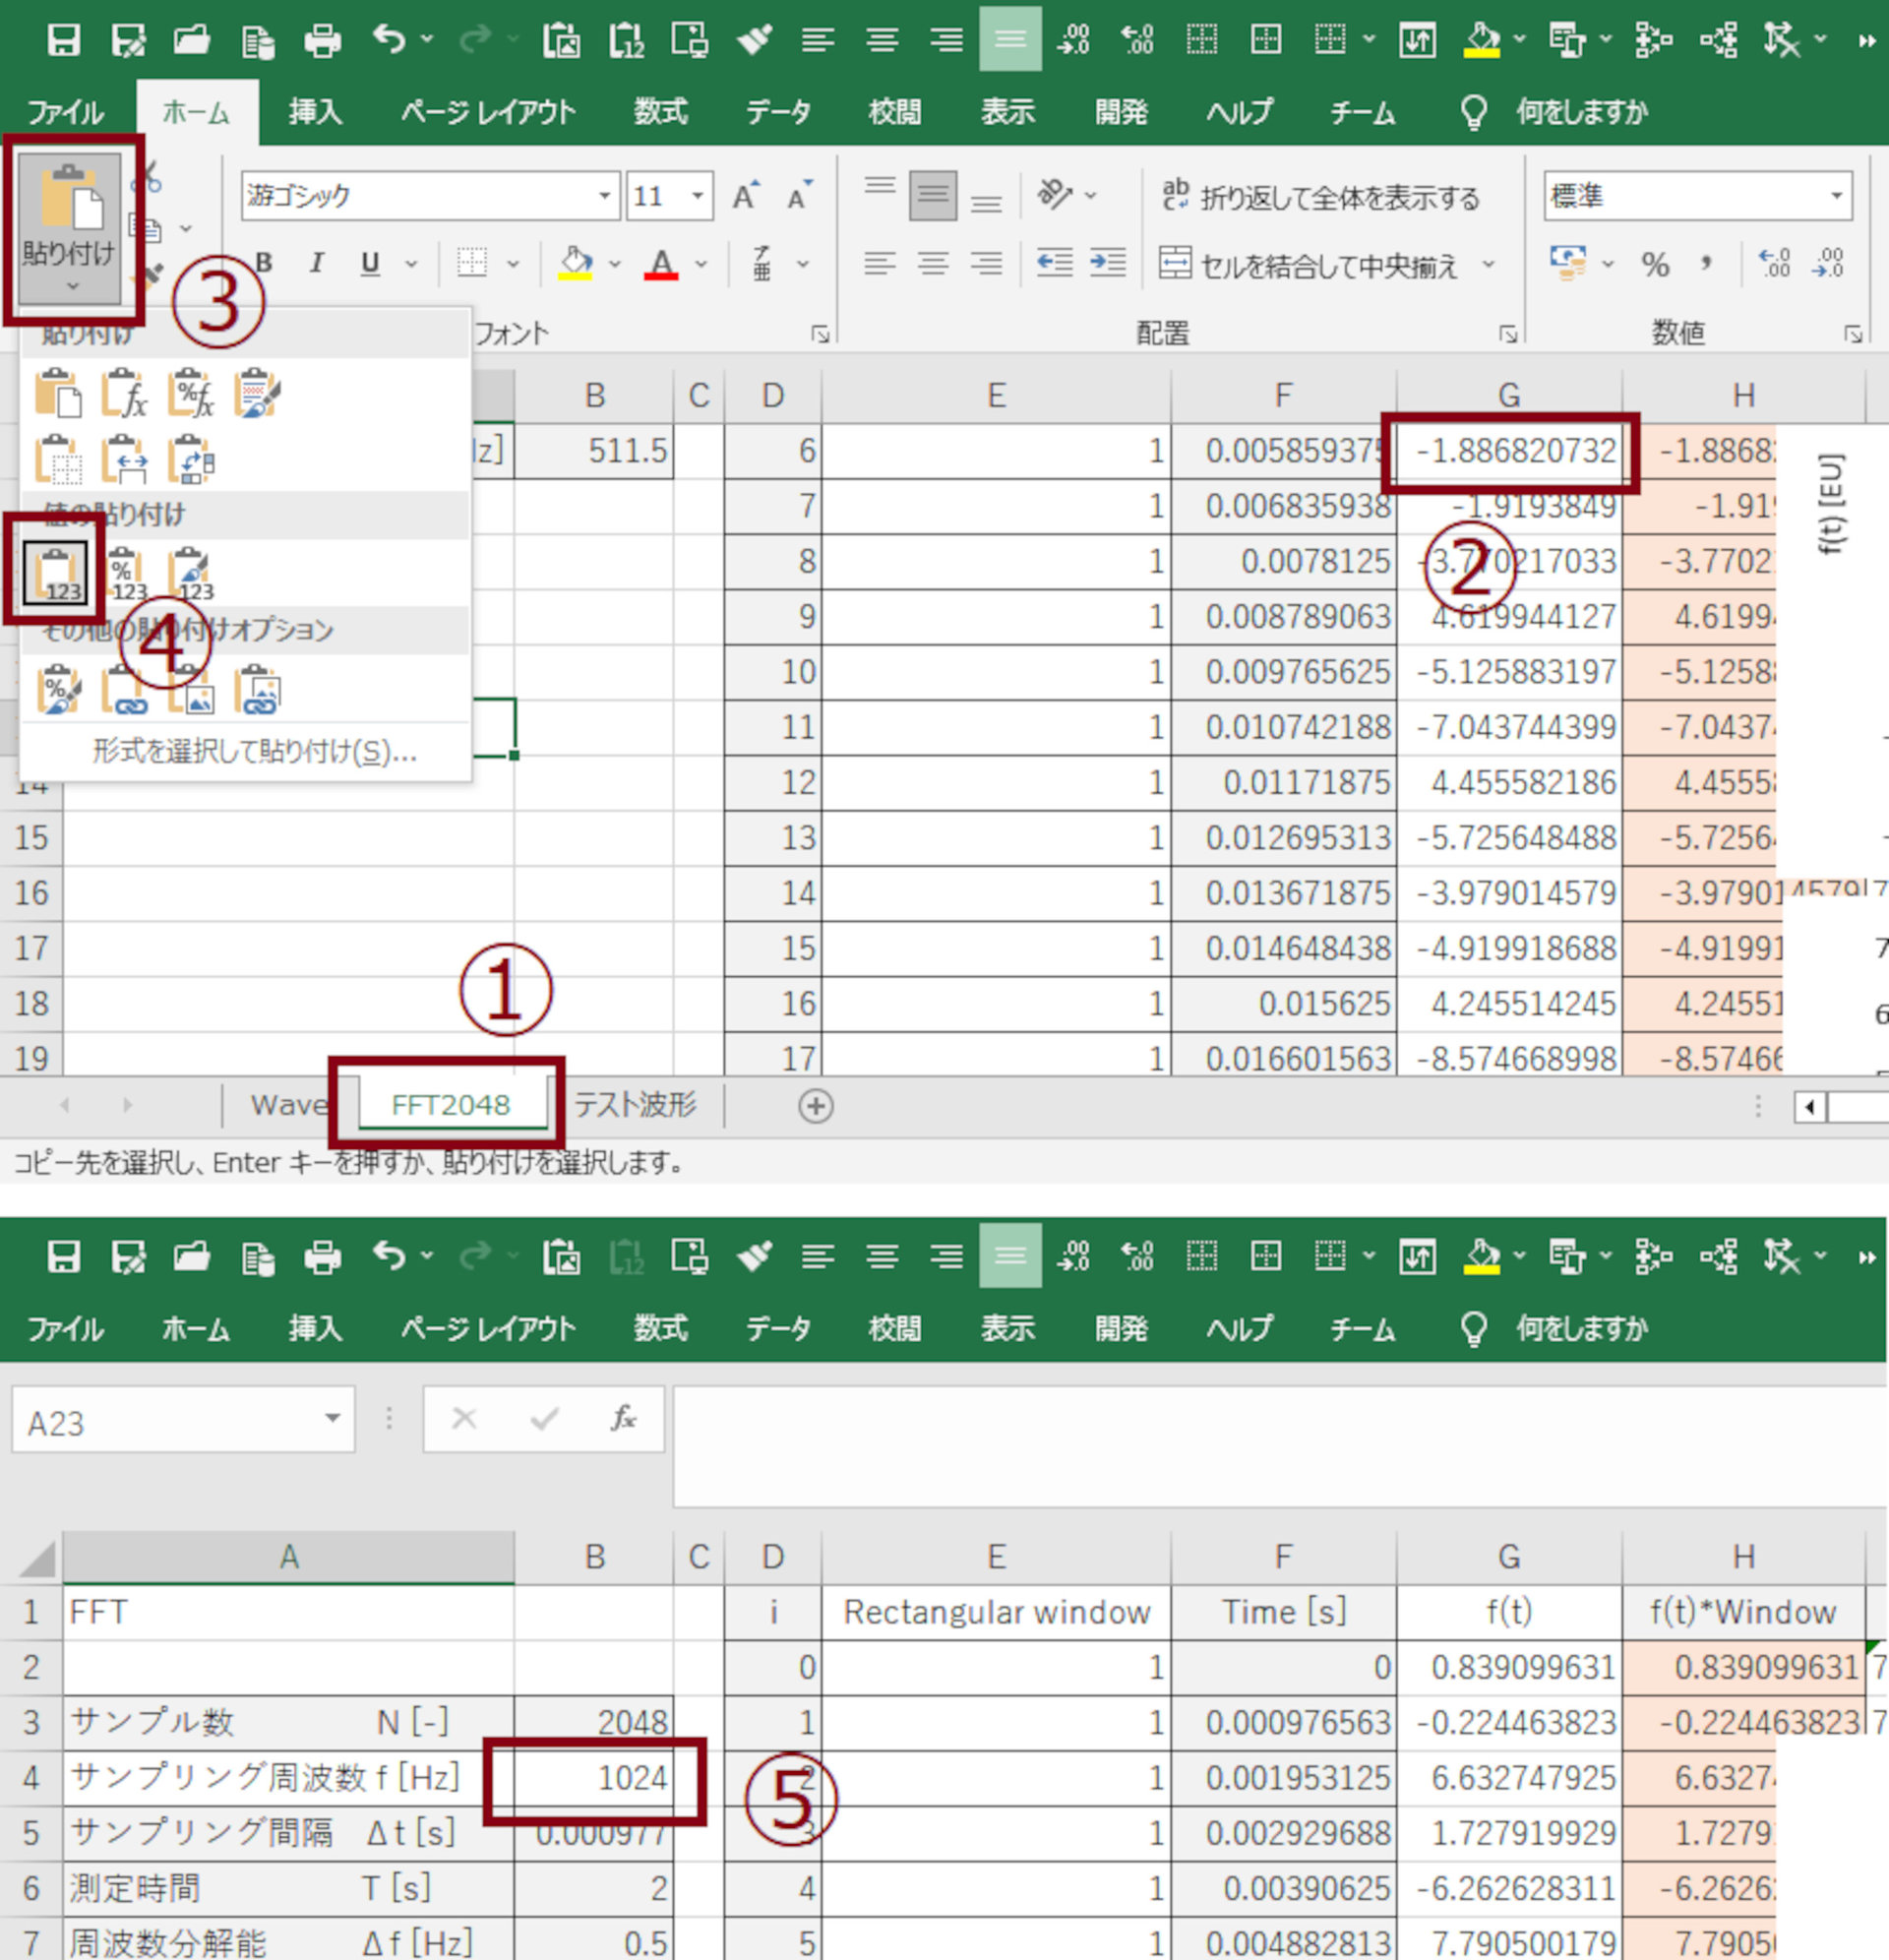
Task: Open 数式 tab in upper ribbon
Action: [660, 112]
